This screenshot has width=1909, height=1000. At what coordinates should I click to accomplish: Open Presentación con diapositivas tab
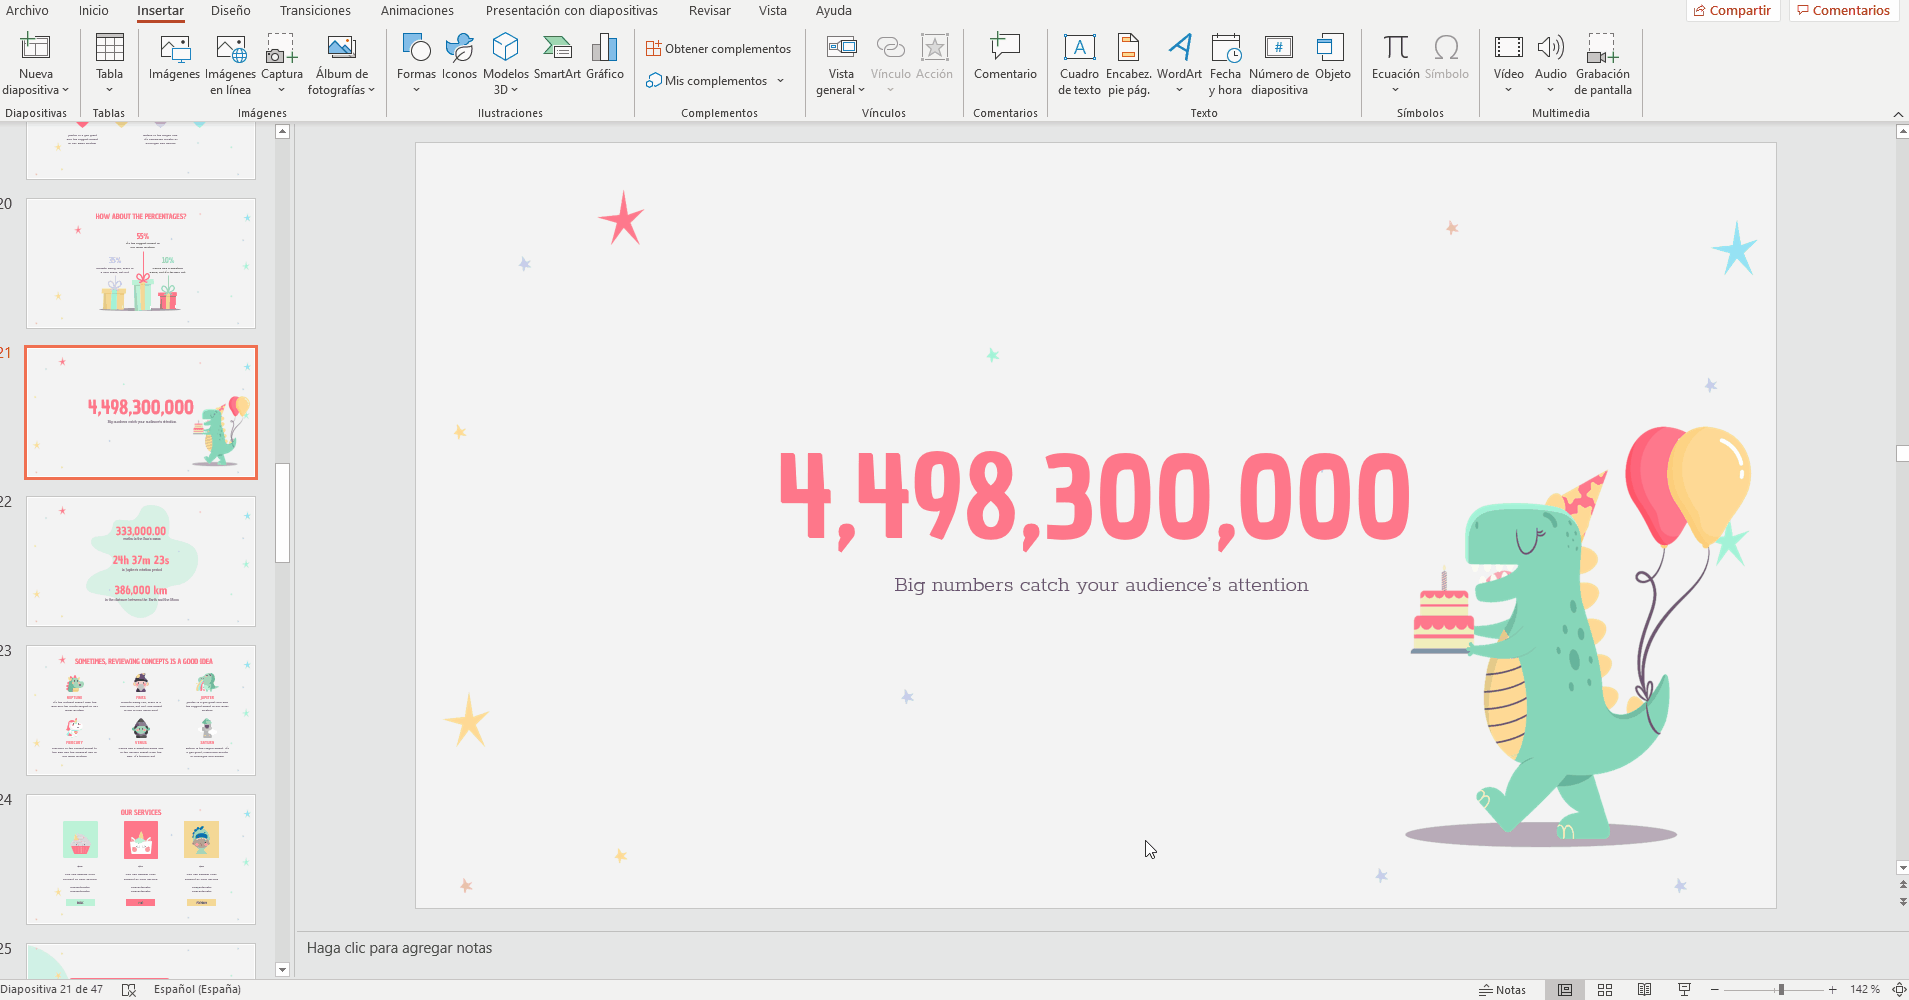[572, 10]
